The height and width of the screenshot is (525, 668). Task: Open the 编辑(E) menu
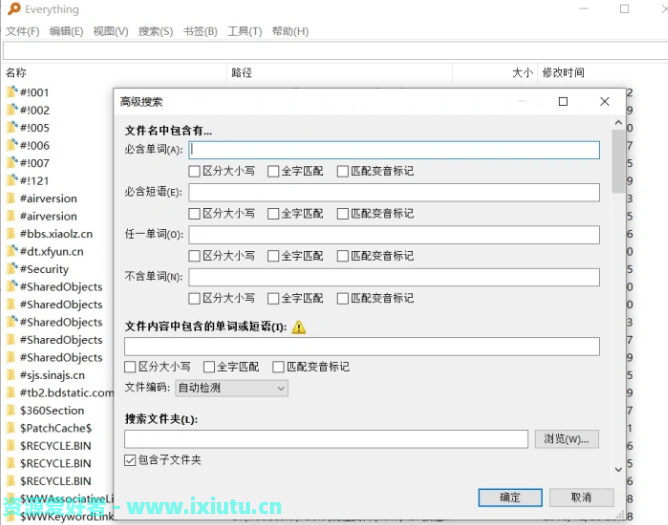point(66,31)
